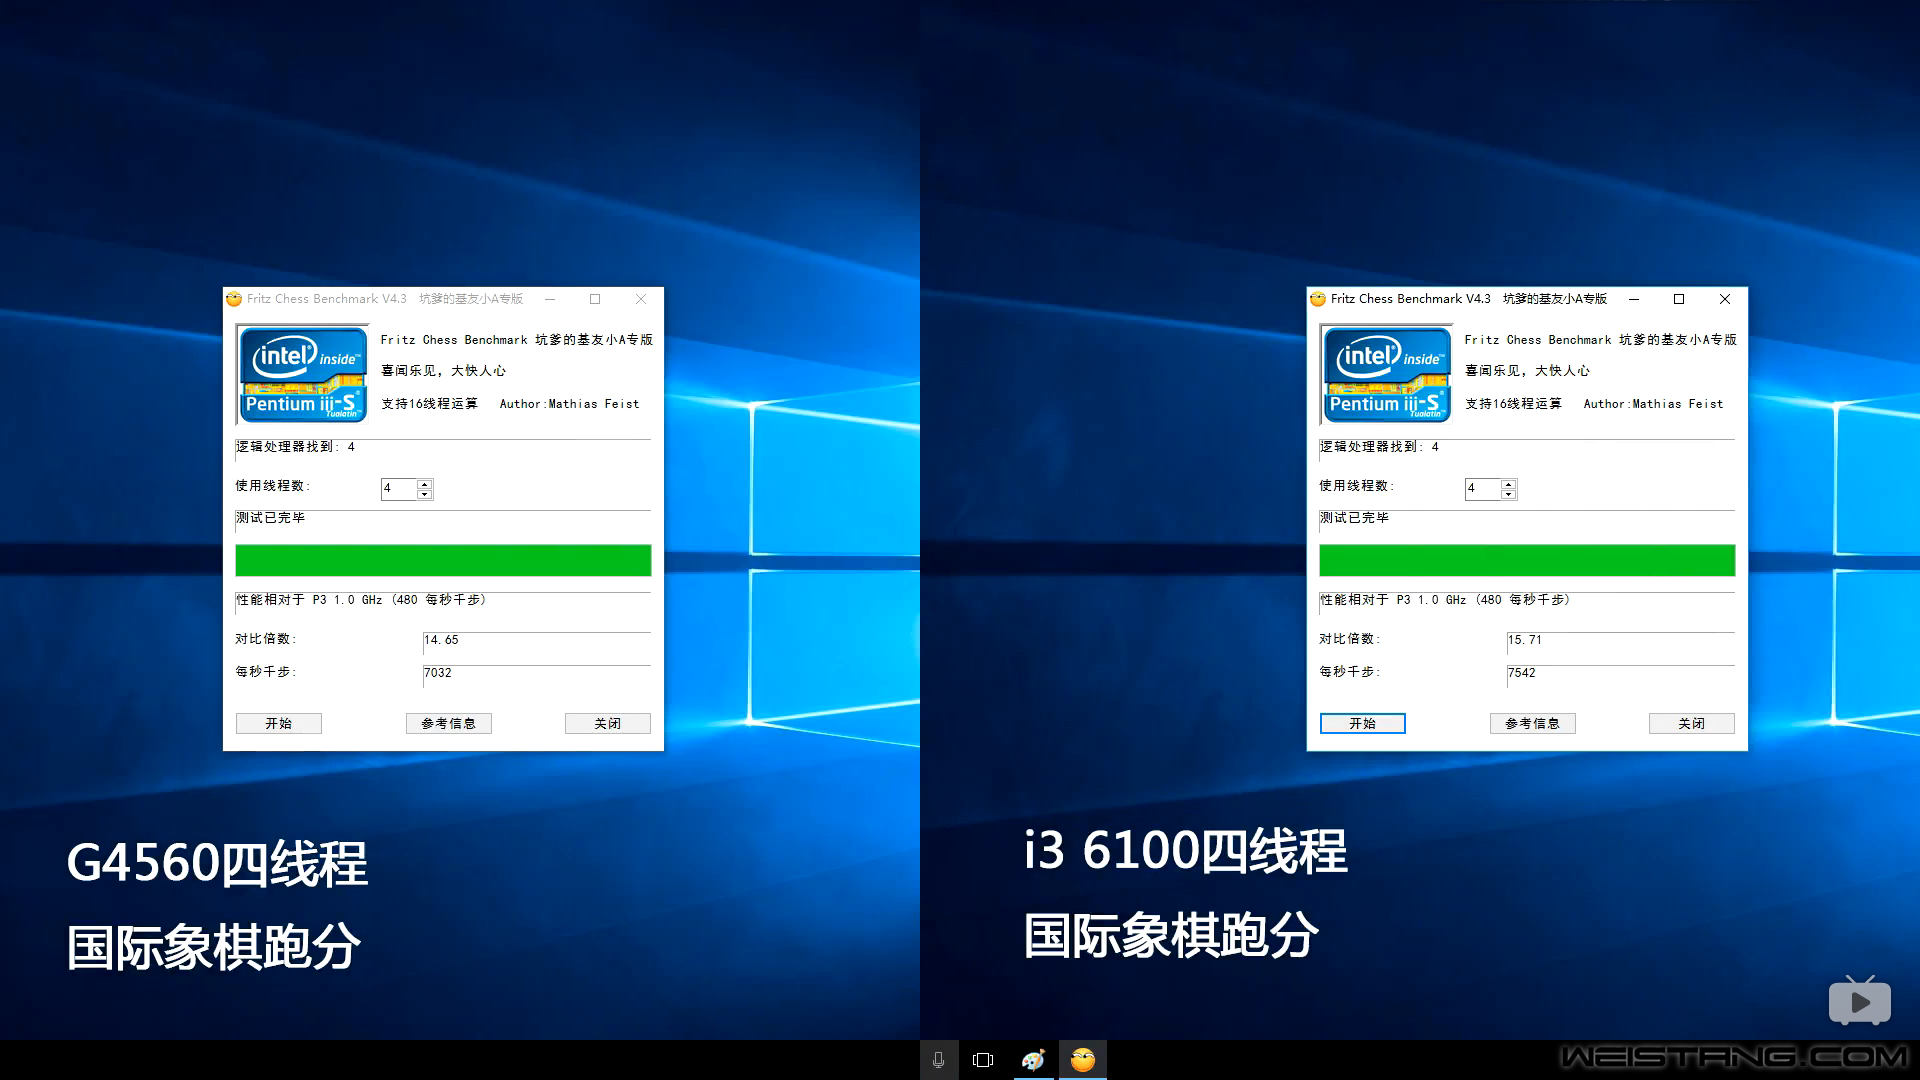
Task: Increase thread count in the right window
Action: 1509,484
